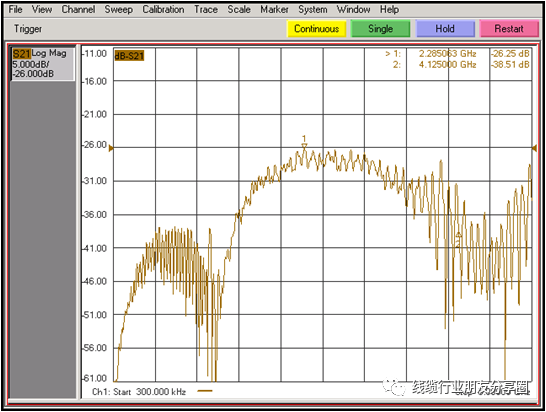
Task: Click the left reference level arrow indicator
Action: point(111,148)
